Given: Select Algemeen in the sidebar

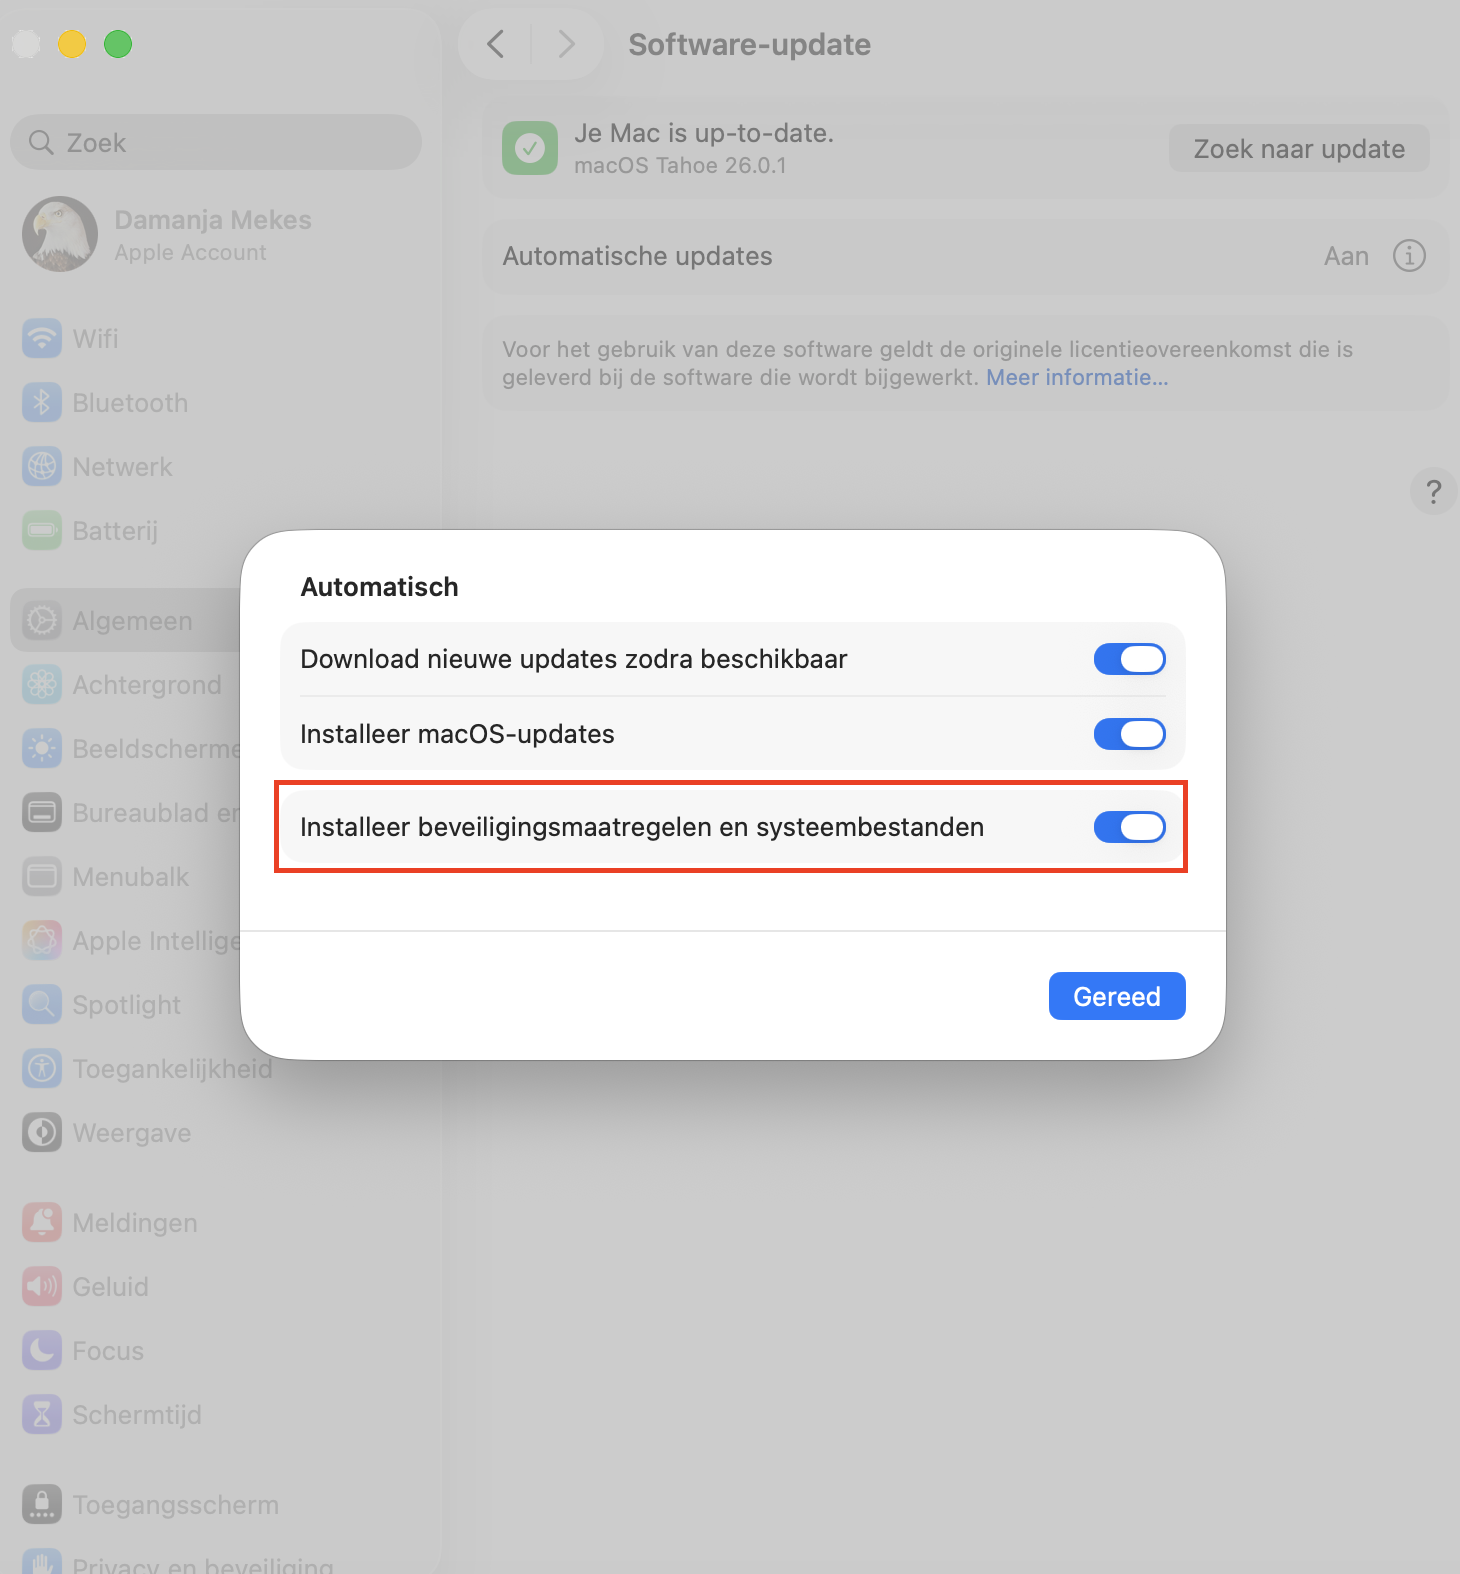Looking at the screenshot, I should [132, 620].
